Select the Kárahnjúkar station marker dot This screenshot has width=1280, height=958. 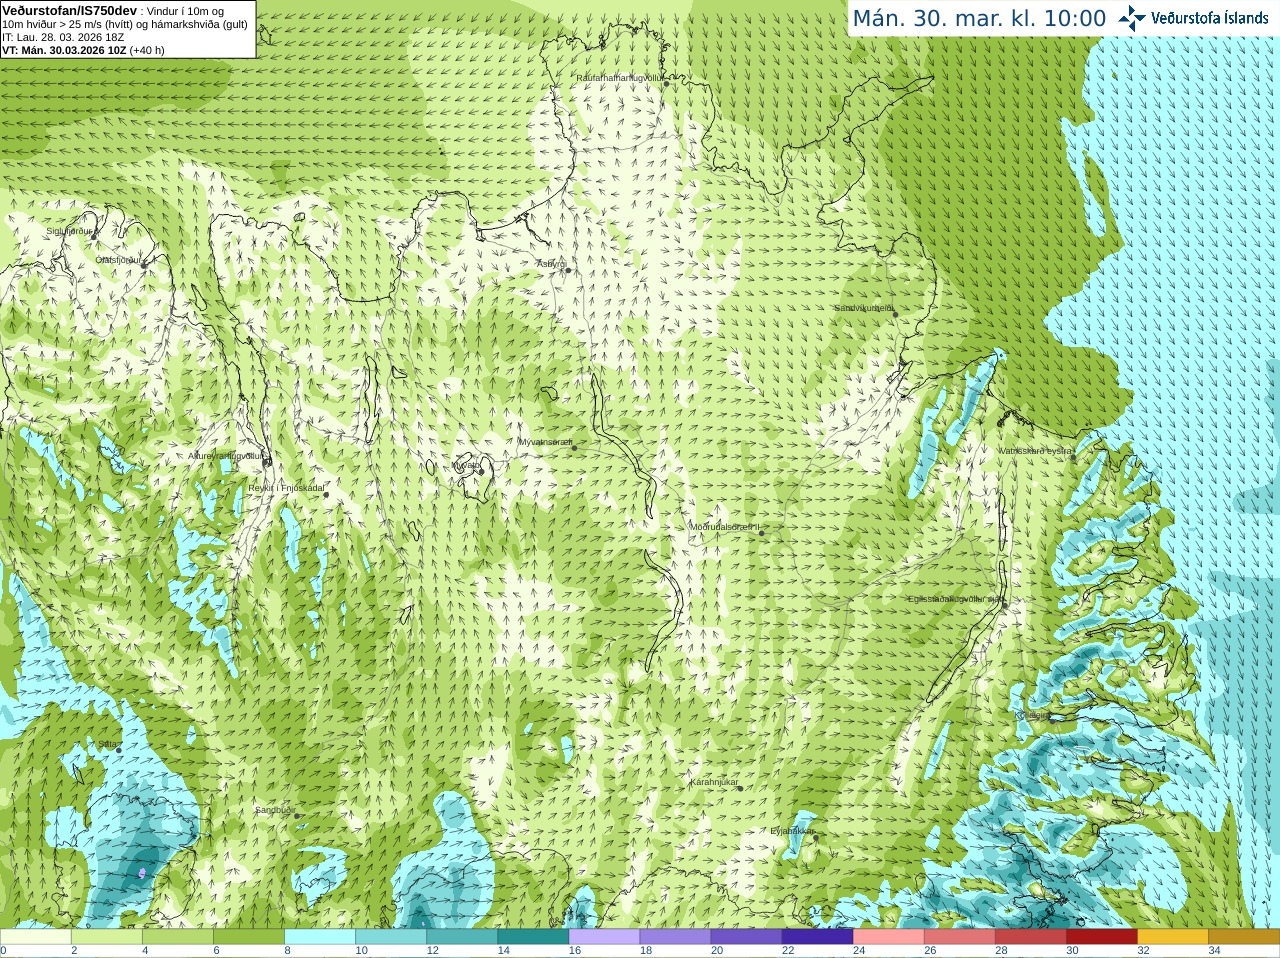pyautogui.click(x=740, y=788)
